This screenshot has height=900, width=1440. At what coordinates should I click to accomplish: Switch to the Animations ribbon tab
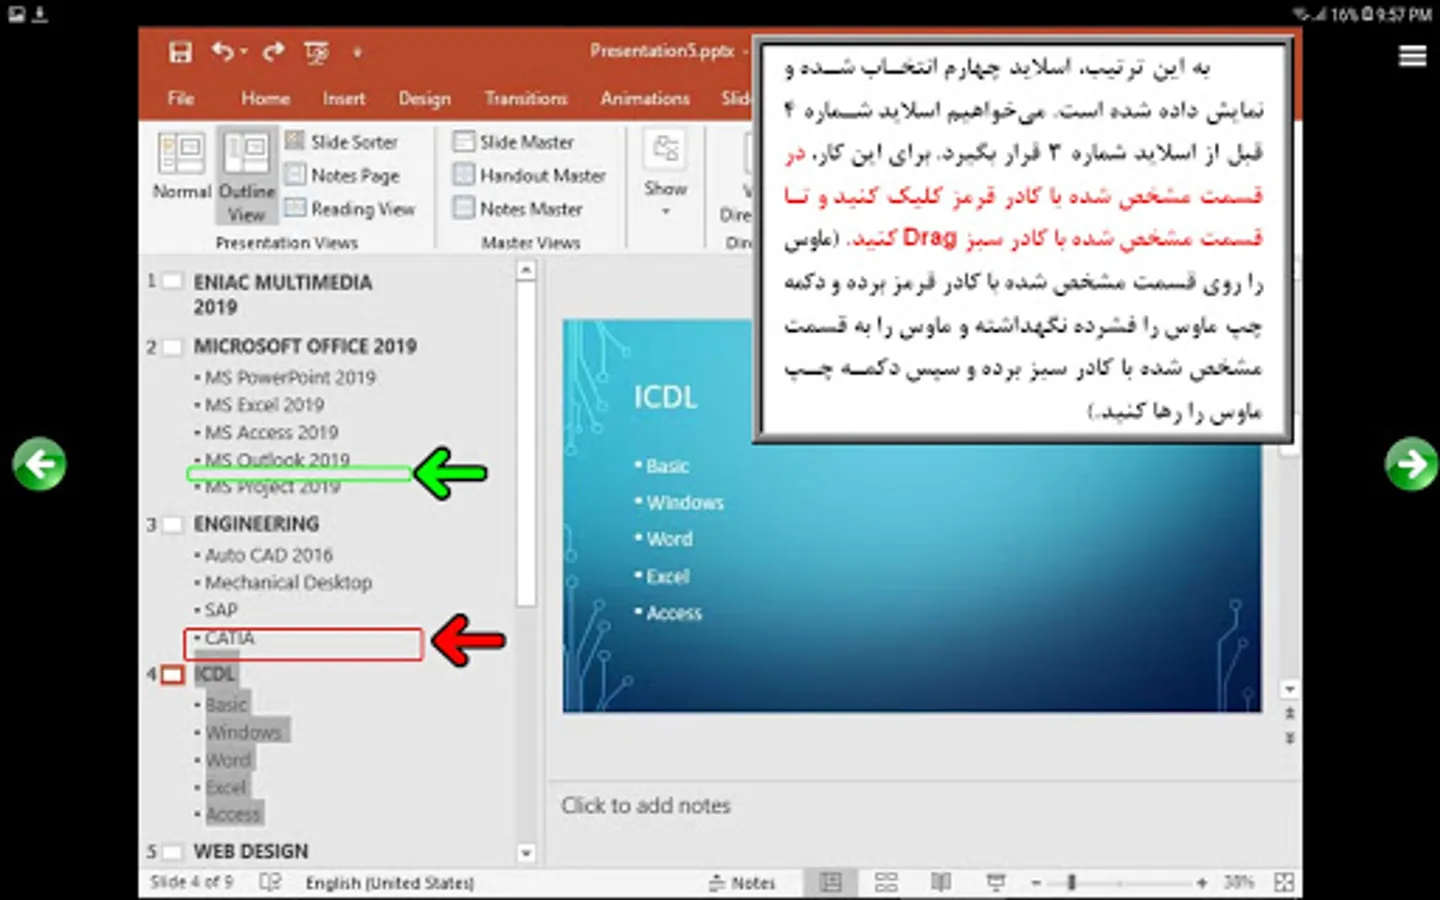pos(645,98)
